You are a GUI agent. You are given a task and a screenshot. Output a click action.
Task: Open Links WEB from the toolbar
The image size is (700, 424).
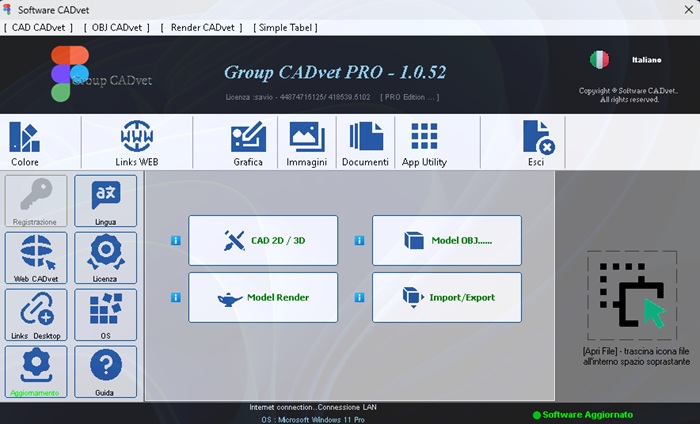click(x=137, y=143)
